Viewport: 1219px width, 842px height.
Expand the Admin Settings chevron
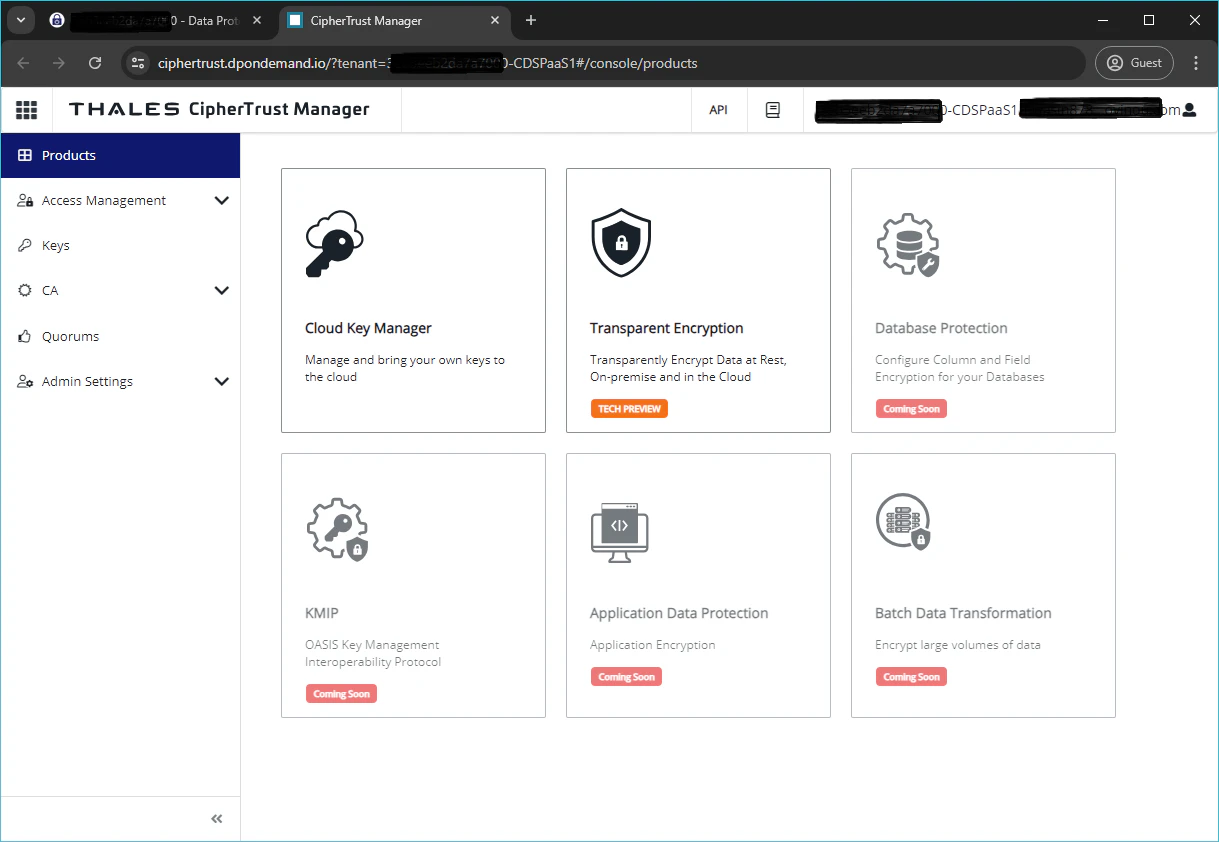pos(222,382)
